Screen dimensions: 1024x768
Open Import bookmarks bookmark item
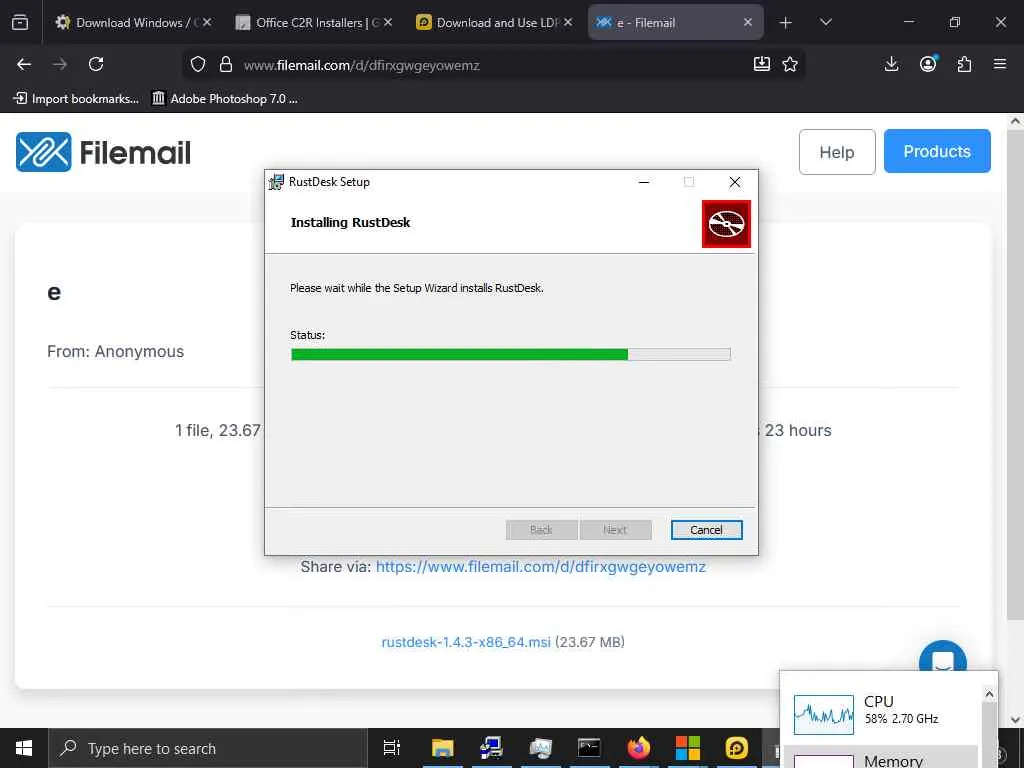pyautogui.click(x=76, y=99)
